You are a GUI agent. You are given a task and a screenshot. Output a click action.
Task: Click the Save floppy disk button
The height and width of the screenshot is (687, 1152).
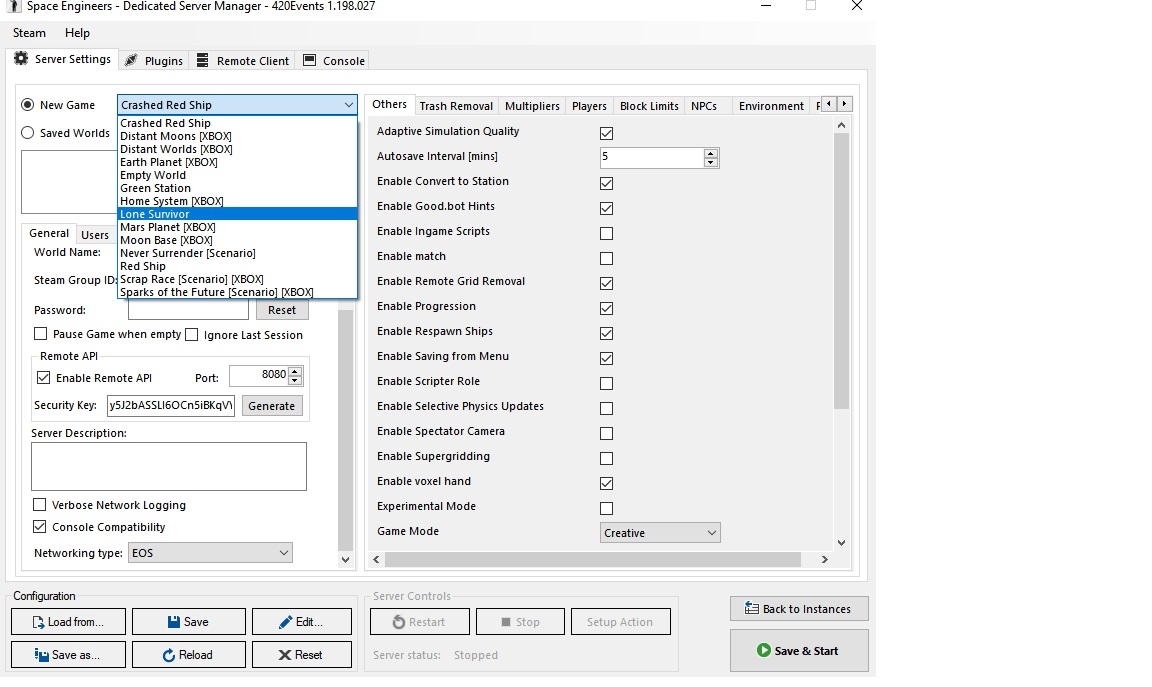[188, 622]
